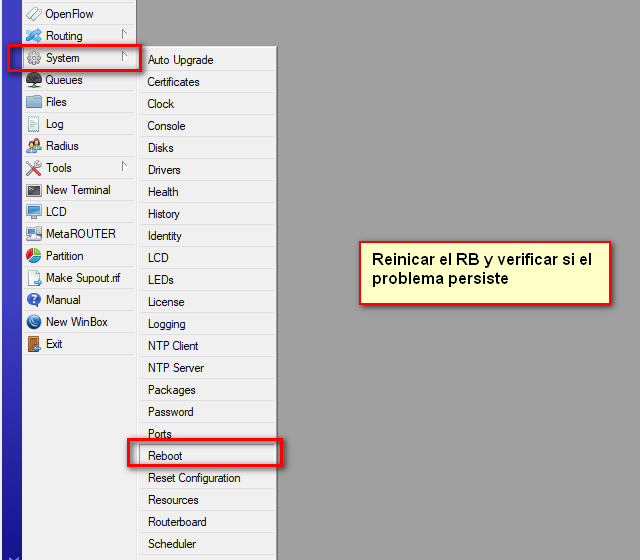Expand the Routing submenu arrow
640x560 pixels.
pyautogui.click(x=124, y=35)
